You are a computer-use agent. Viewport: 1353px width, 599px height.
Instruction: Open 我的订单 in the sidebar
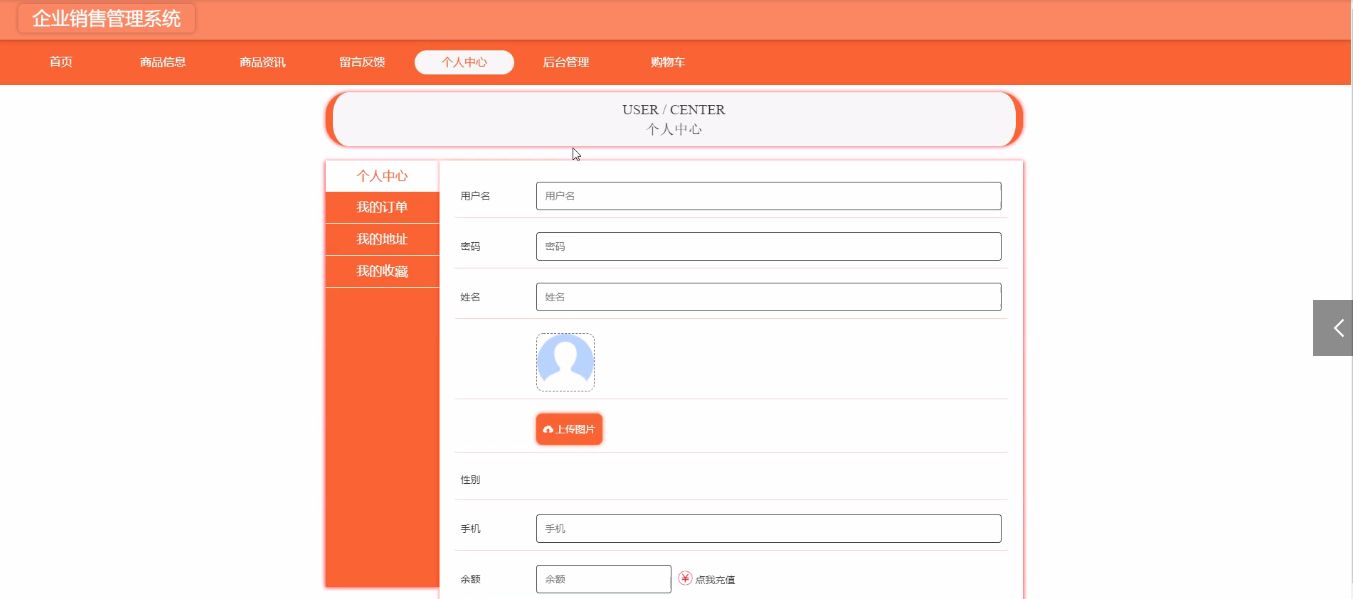[382, 208]
